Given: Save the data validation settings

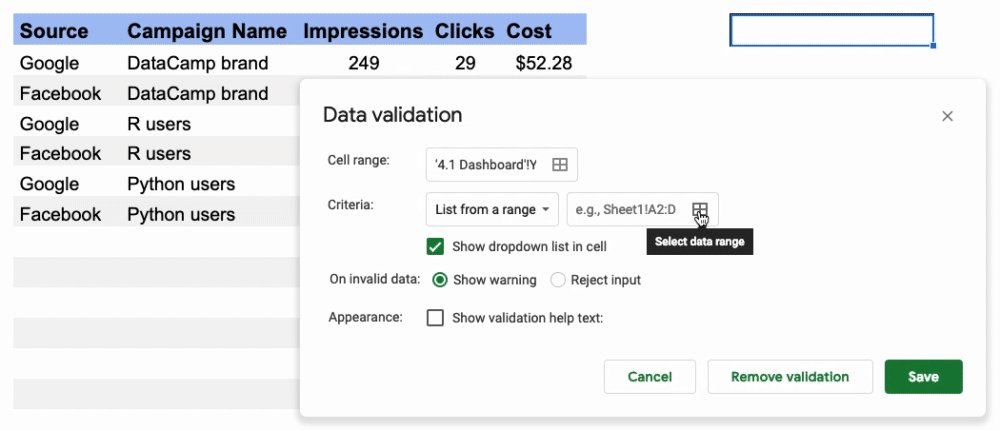Looking at the screenshot, I should (x=923, y=376).
